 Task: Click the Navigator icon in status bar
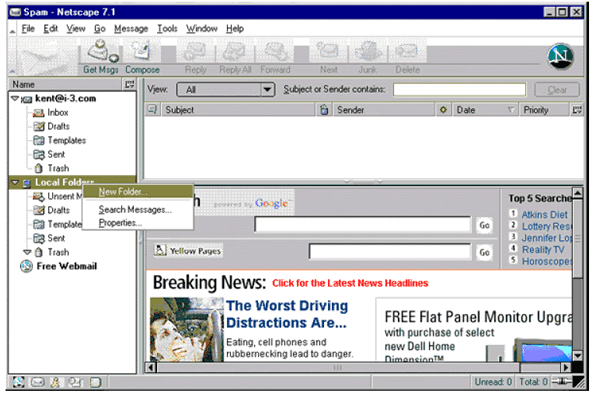tap(18, 382)
